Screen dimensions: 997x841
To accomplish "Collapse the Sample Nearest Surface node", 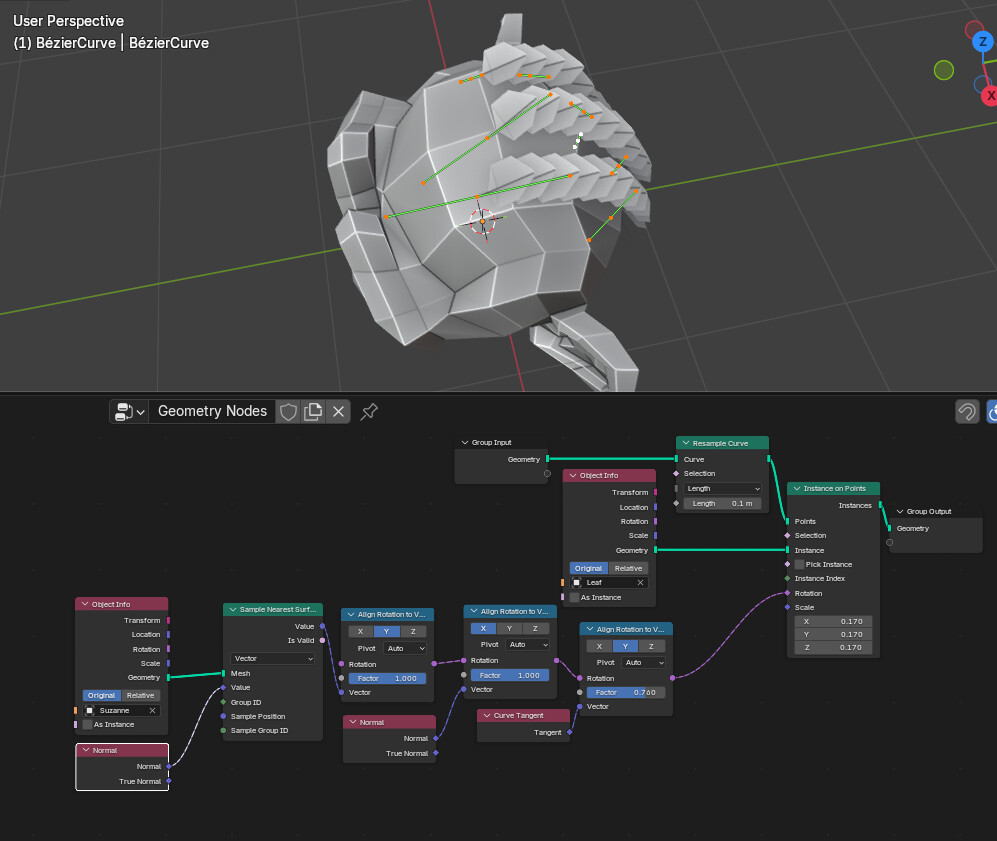I will (x=233, y=610).
